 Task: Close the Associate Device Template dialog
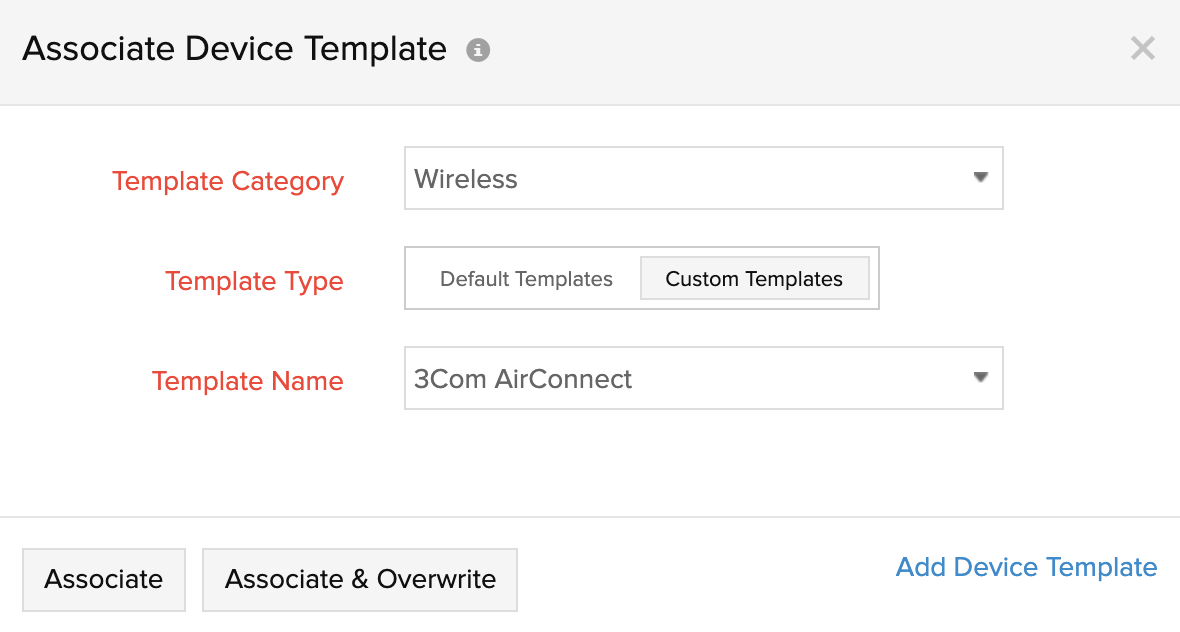(1142, 48)
